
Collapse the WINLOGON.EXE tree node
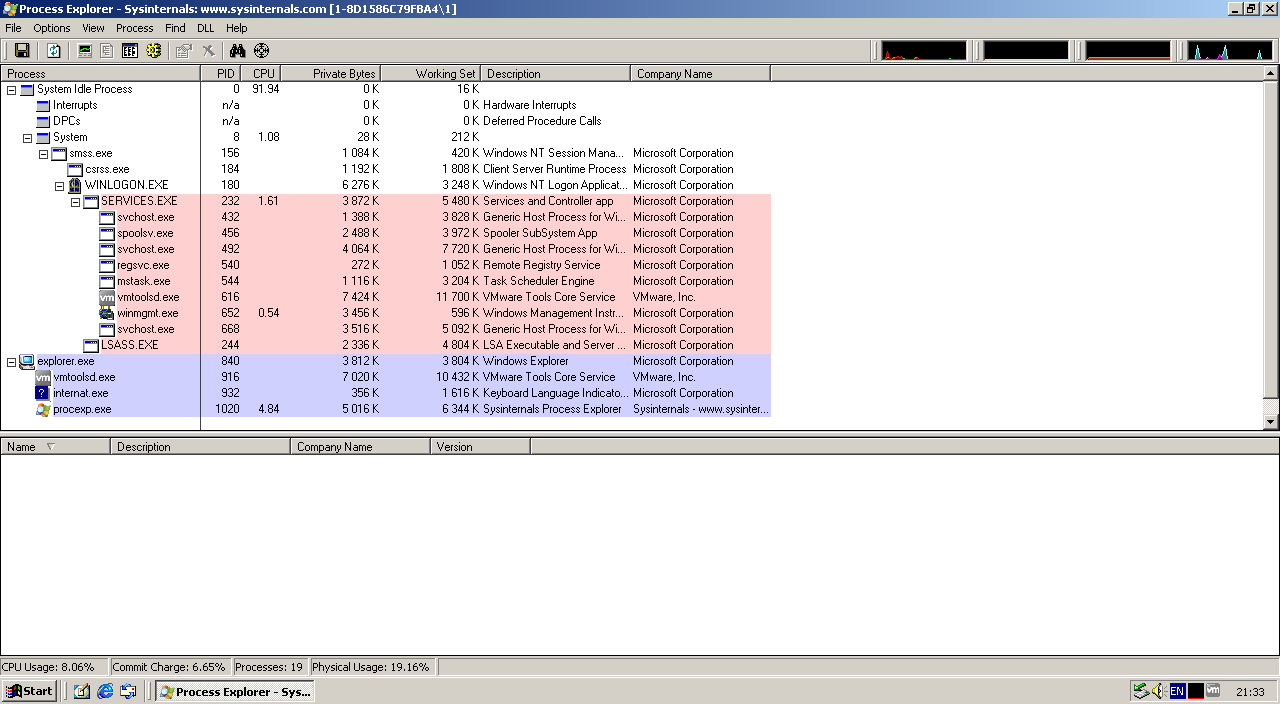60,185
